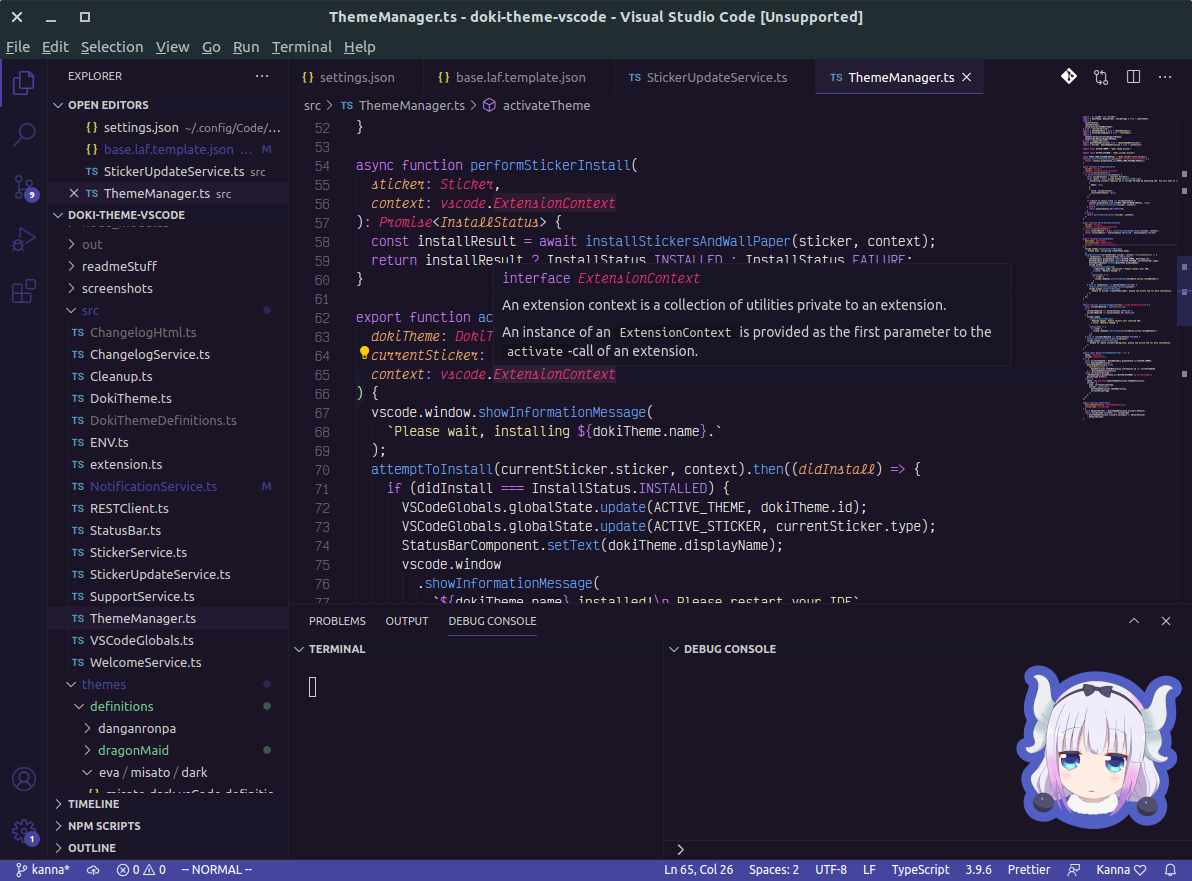
Task: Toggle the editor layout icon
Action: coord(1132,77)
